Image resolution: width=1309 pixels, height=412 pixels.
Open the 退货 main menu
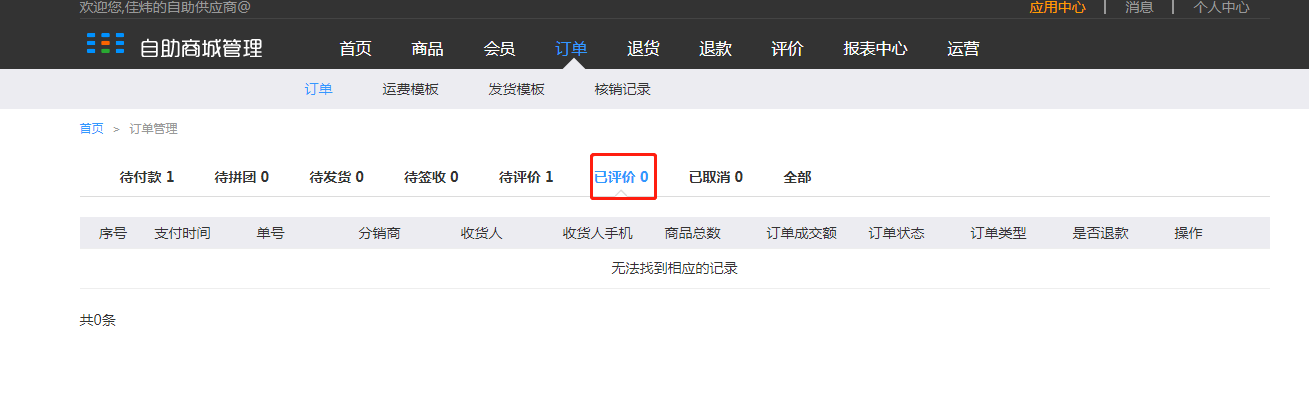[x=644, y=48]
